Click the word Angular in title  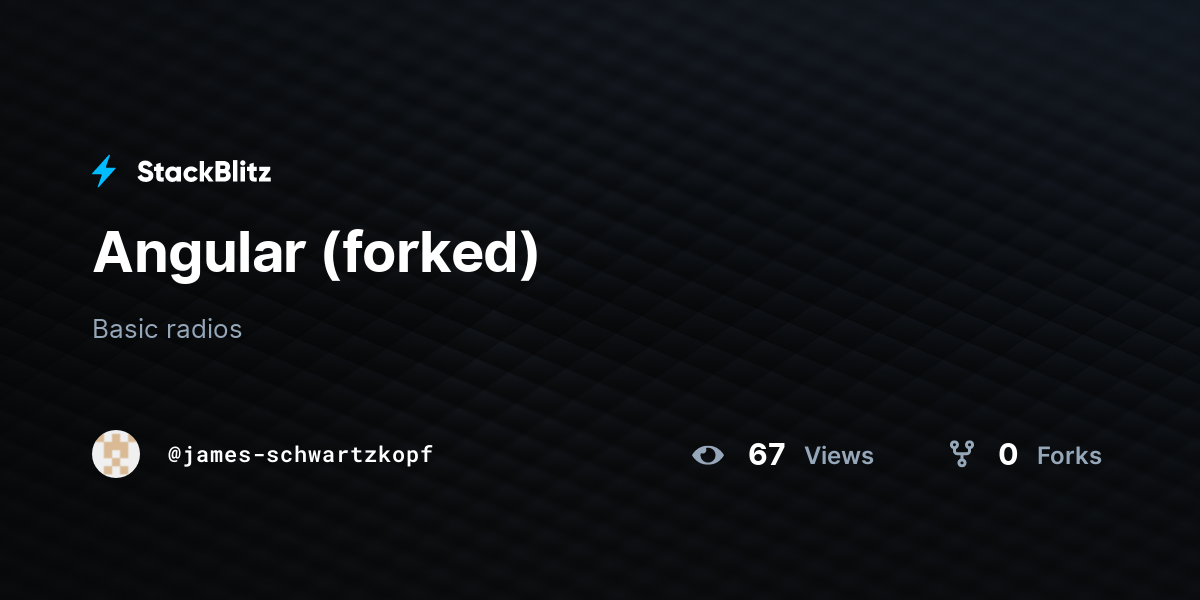199,252
